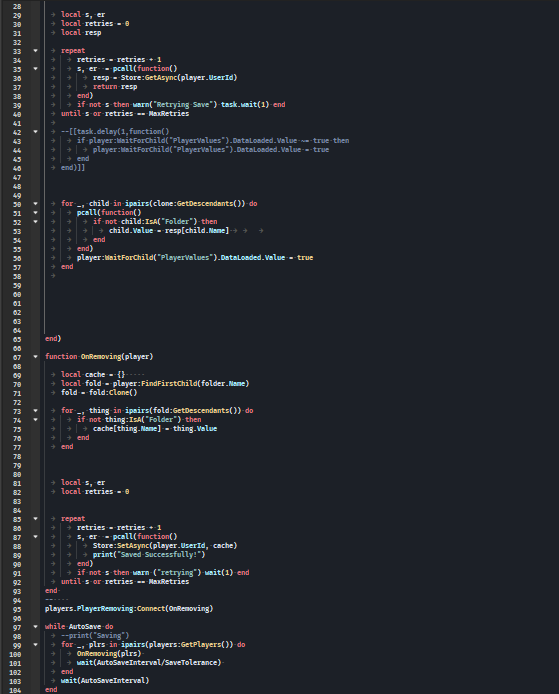This screenshot has width=559, height=694.
Task: Collapse the repeat block at line 33
Action: pos(35,51)
